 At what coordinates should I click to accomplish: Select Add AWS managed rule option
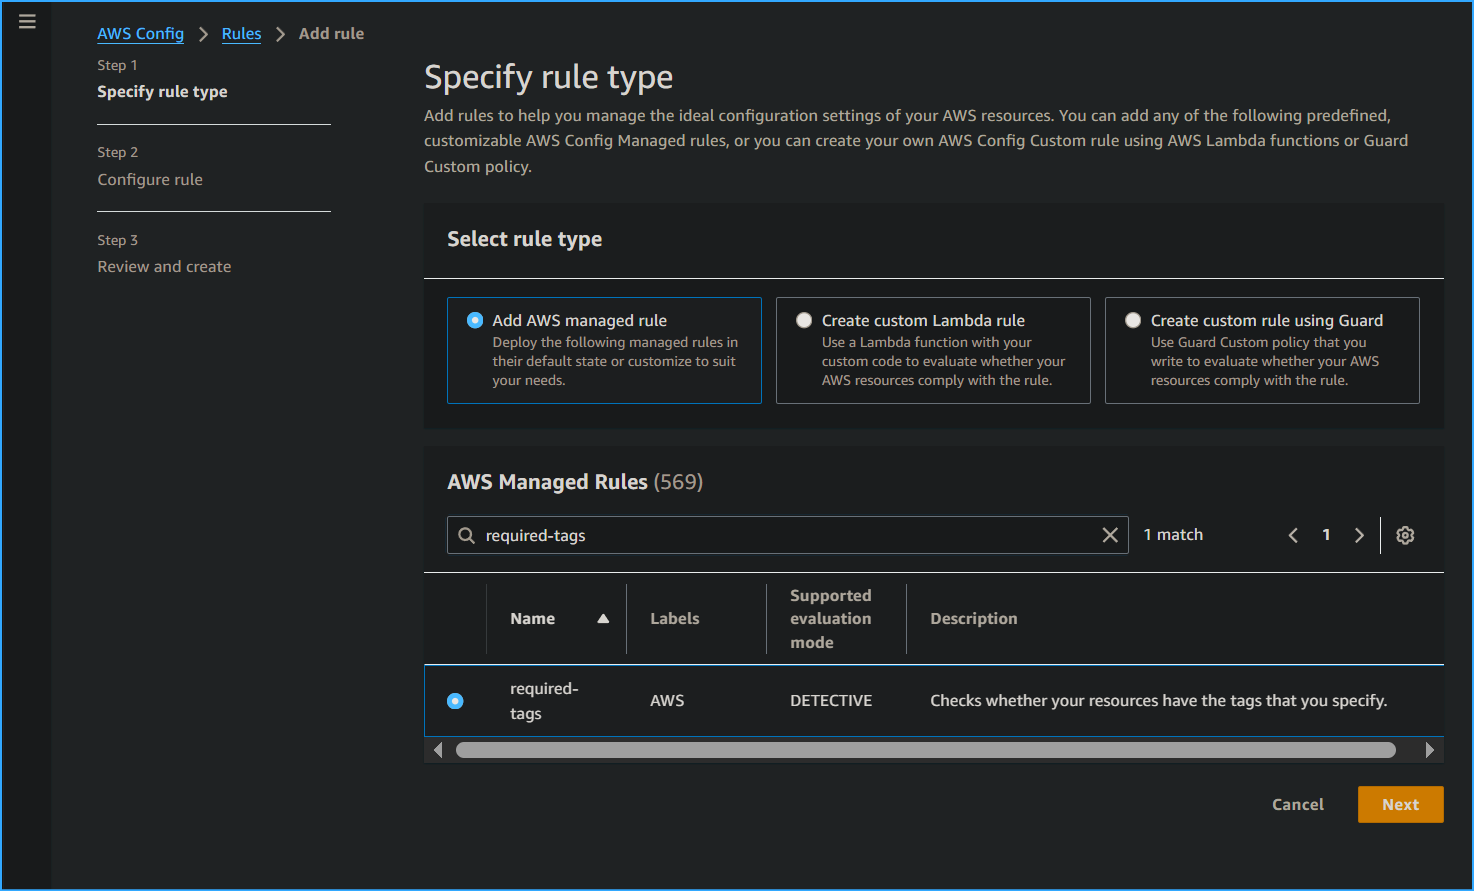point(474,320)
